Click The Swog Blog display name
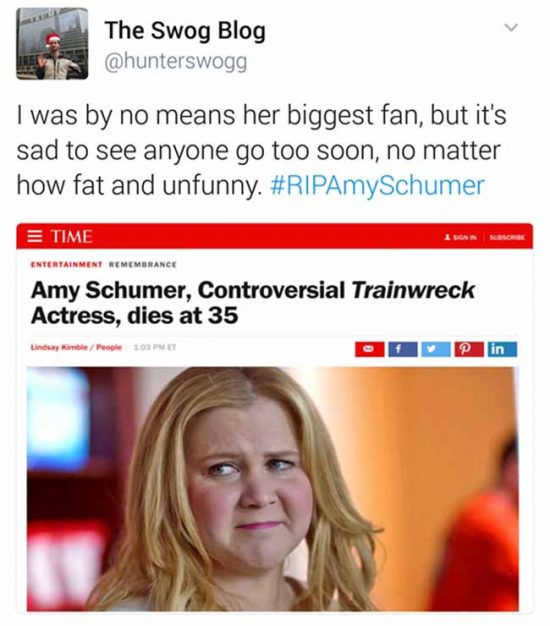550x626 pixels. pyautogui.click(x=185, y=31)
